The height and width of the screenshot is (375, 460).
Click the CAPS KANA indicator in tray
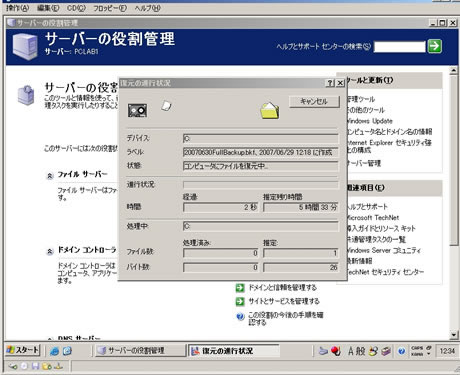[x=417, y=351]
